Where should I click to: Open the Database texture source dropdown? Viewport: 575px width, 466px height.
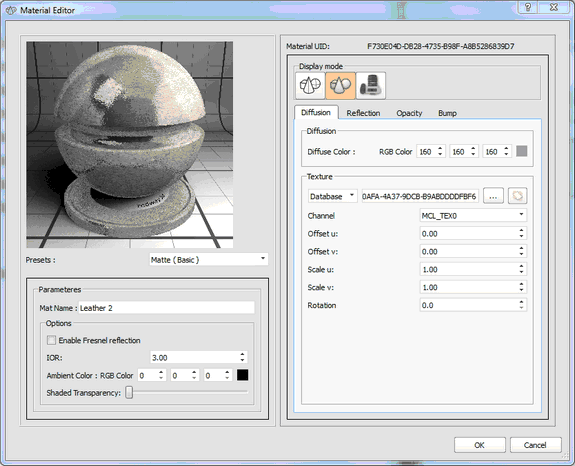click(x=333, y=196)
